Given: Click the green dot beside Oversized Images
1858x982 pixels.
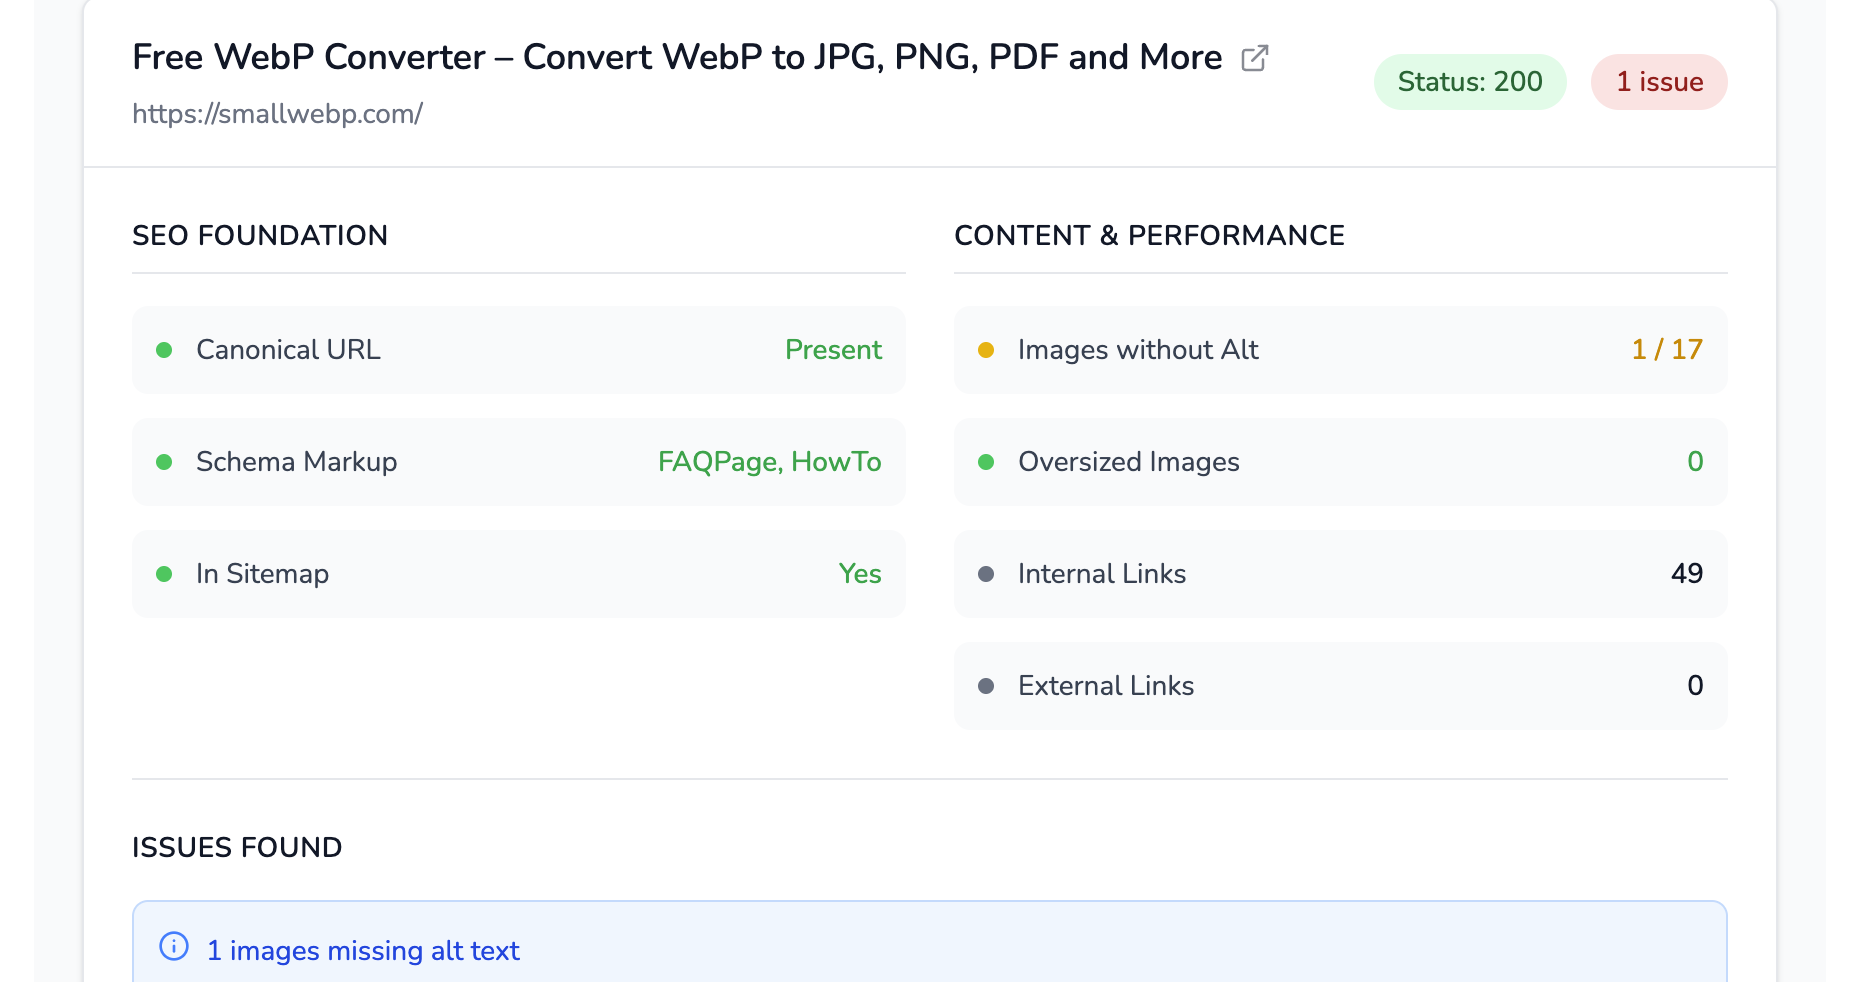Looking at the screenshot, I should [987, 462].
